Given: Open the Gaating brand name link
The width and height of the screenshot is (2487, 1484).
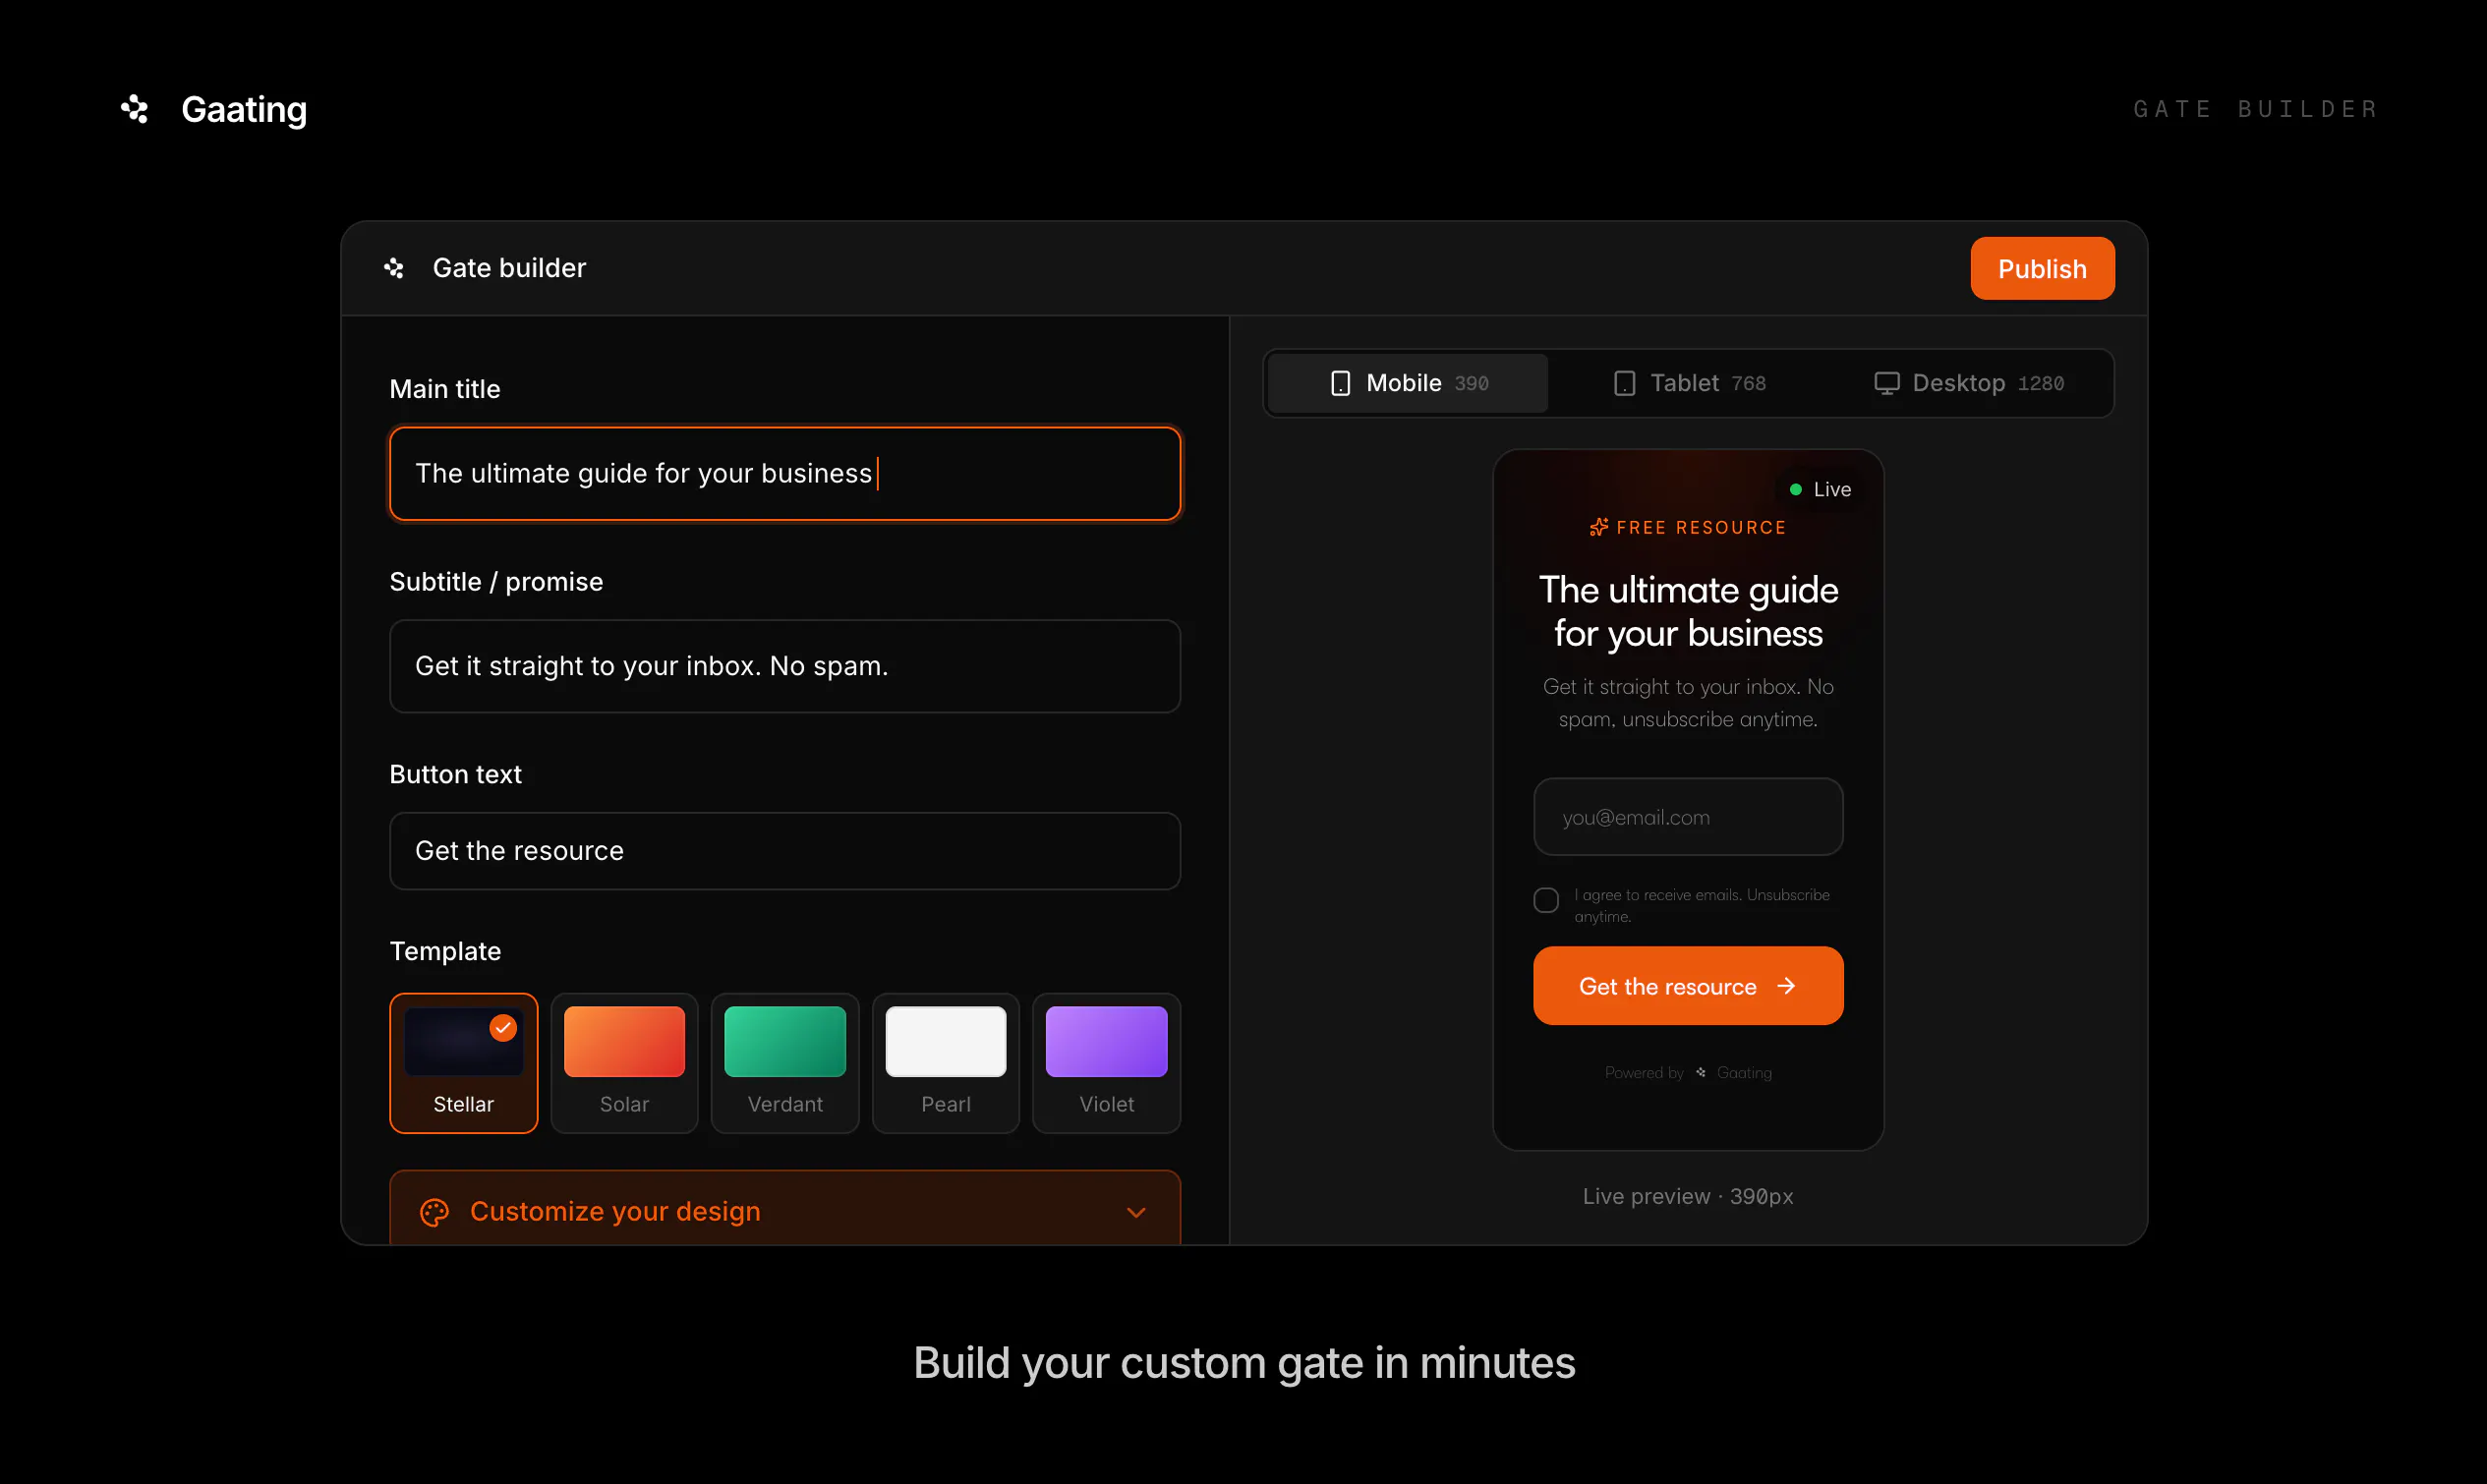Looking at the screenshot, I should point(244,109).
